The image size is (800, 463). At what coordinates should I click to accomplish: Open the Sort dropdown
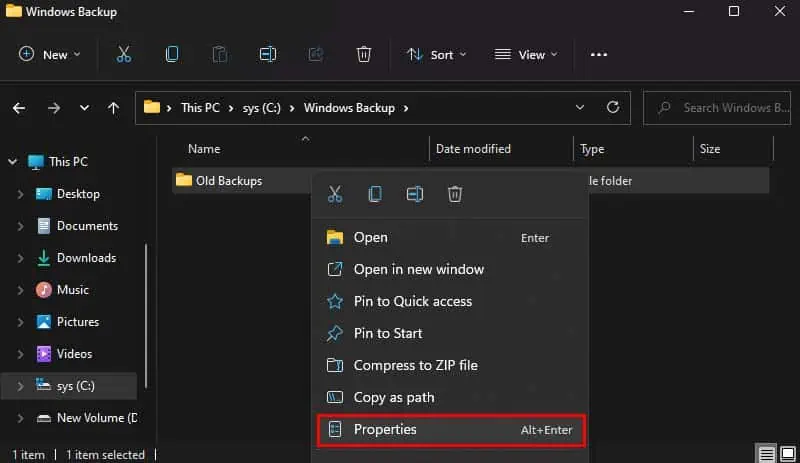click(437, 54)
